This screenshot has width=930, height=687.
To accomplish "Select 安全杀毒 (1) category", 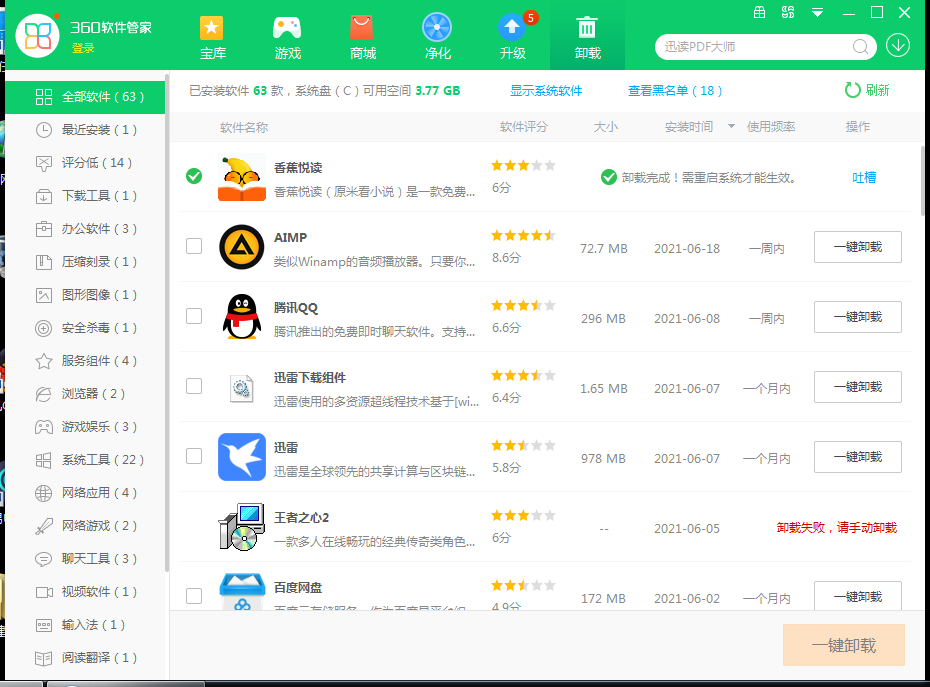I will (85, 327).
